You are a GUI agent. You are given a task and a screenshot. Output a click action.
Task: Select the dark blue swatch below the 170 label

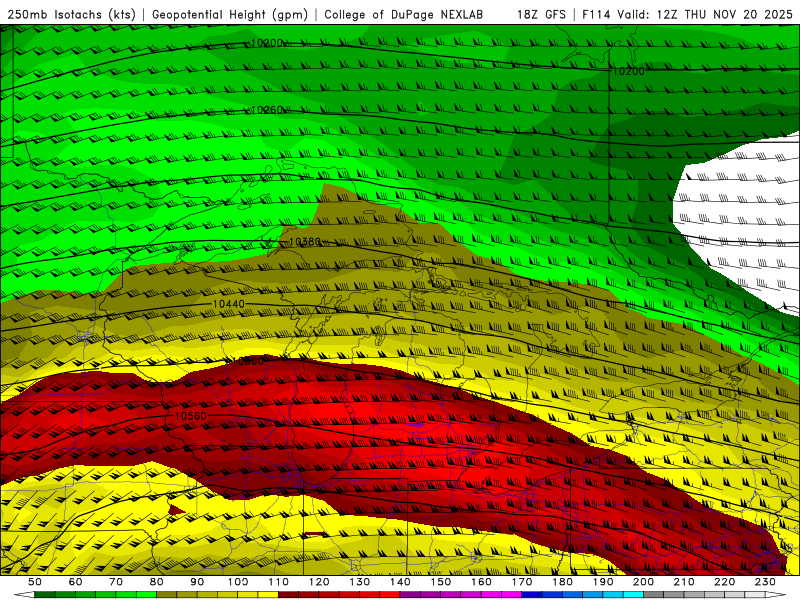coord(532,595)
